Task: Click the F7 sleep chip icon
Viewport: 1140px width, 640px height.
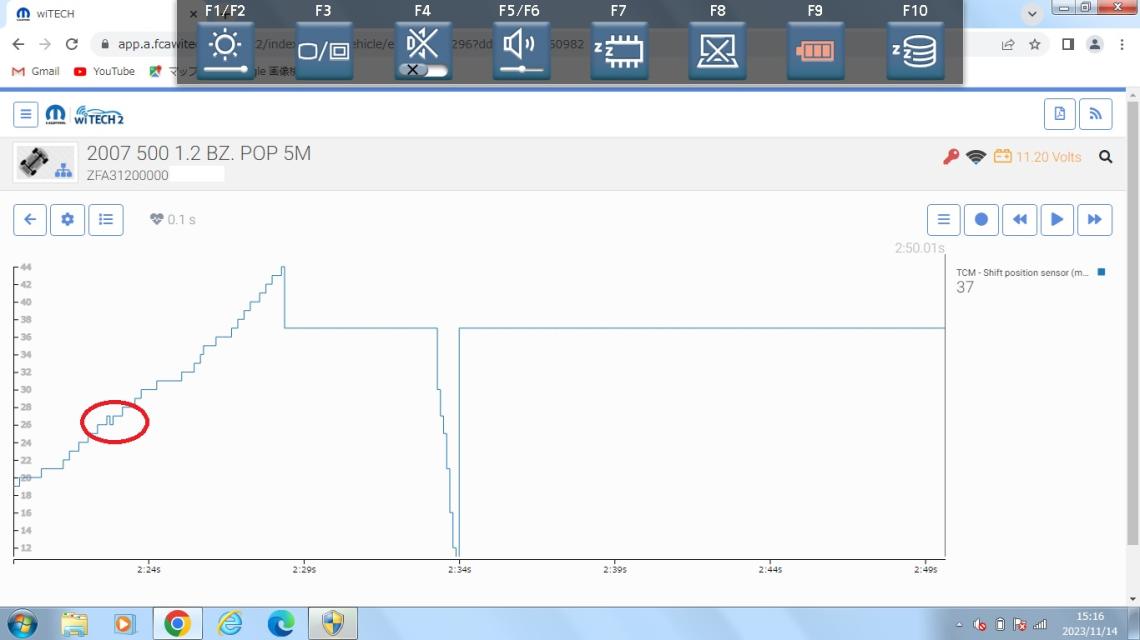Action: pos(619,50)
